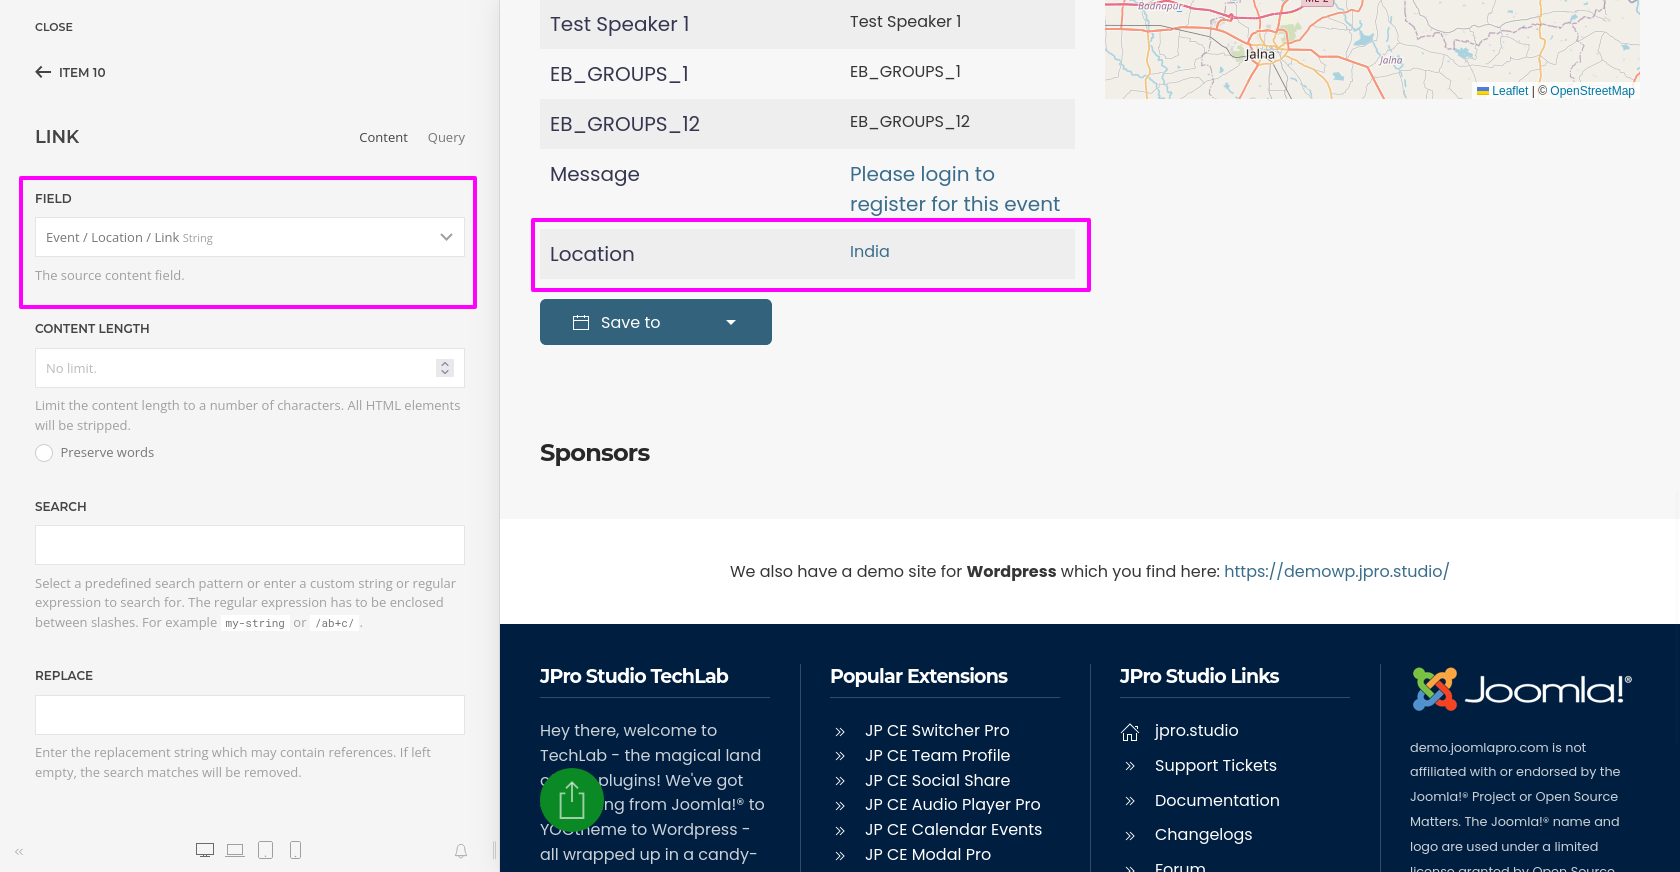The image size is (1680, 872).
Task: Close the builder panel
Action: coord(54,27)
